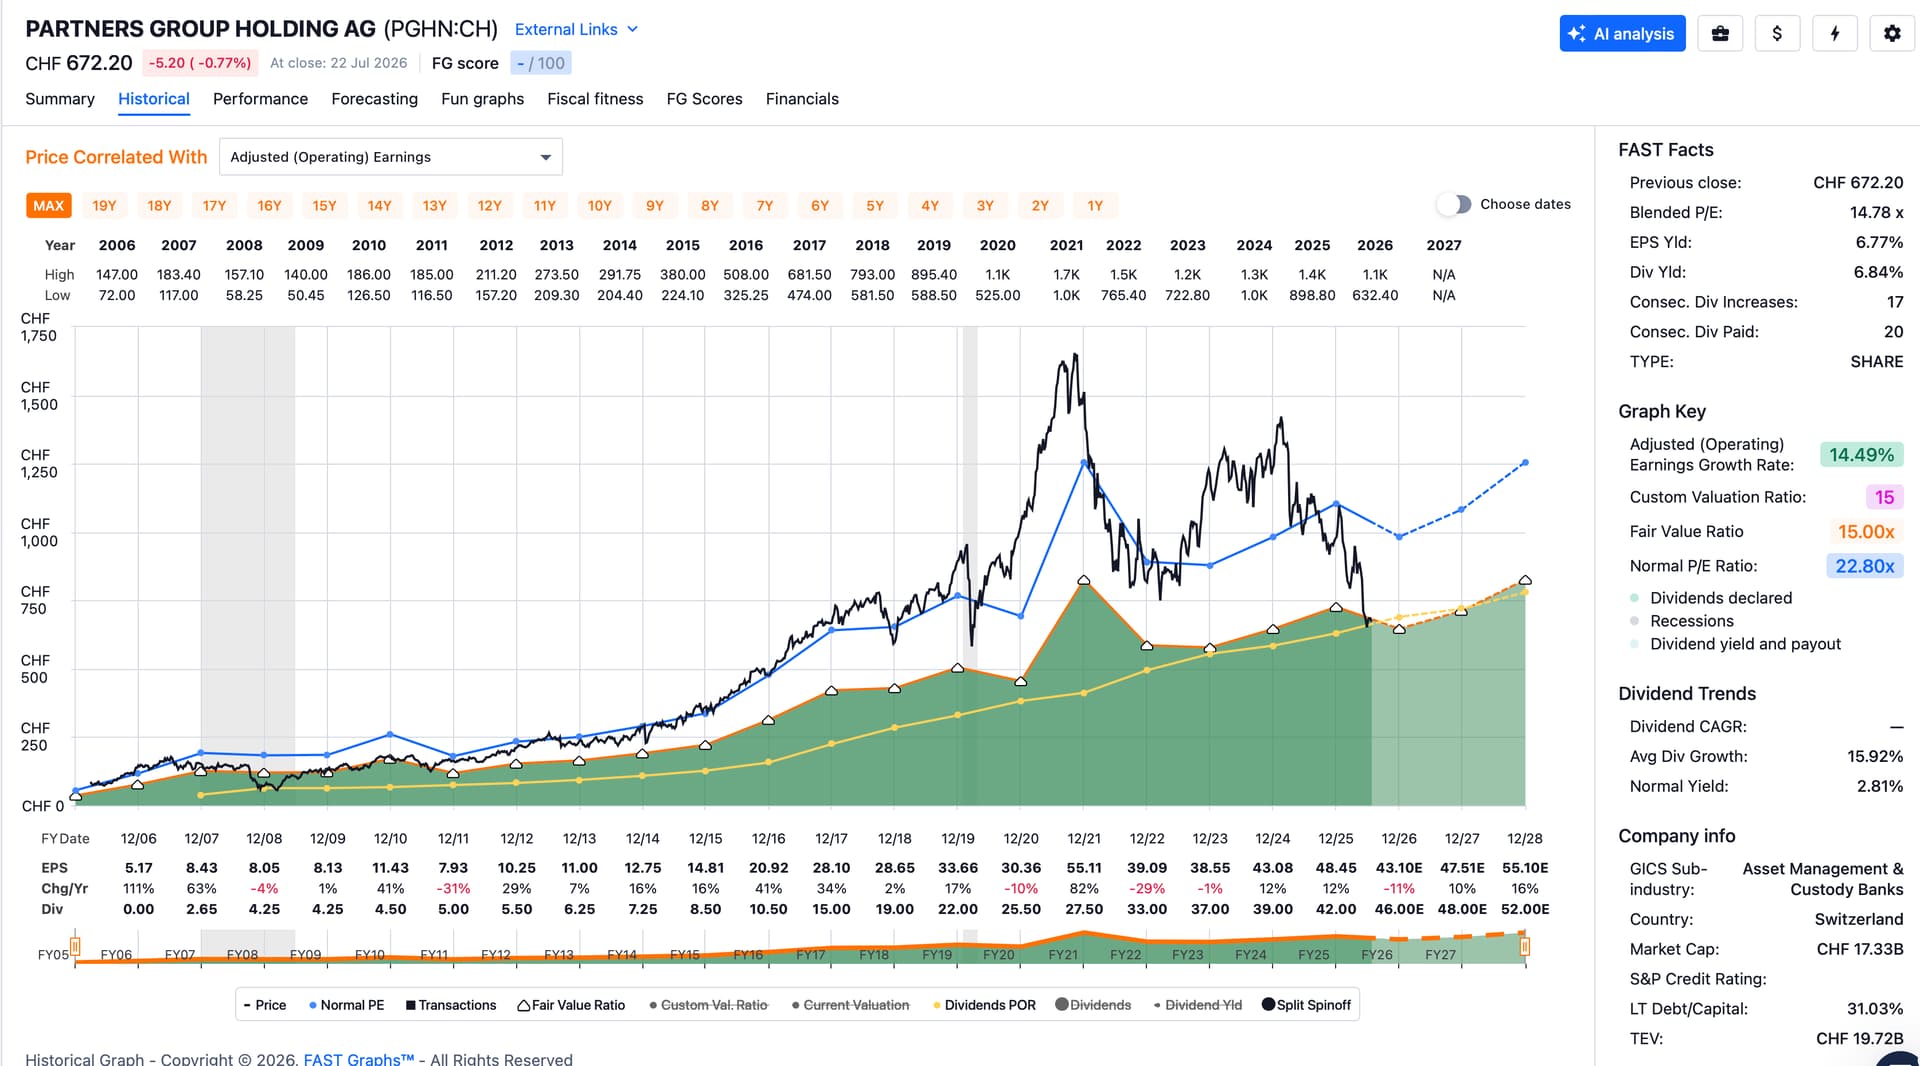The image size is (1920, 1066).
Task: Click the 22.80x Normal P/E Ratio swatch
Action: pos(1864,566)
